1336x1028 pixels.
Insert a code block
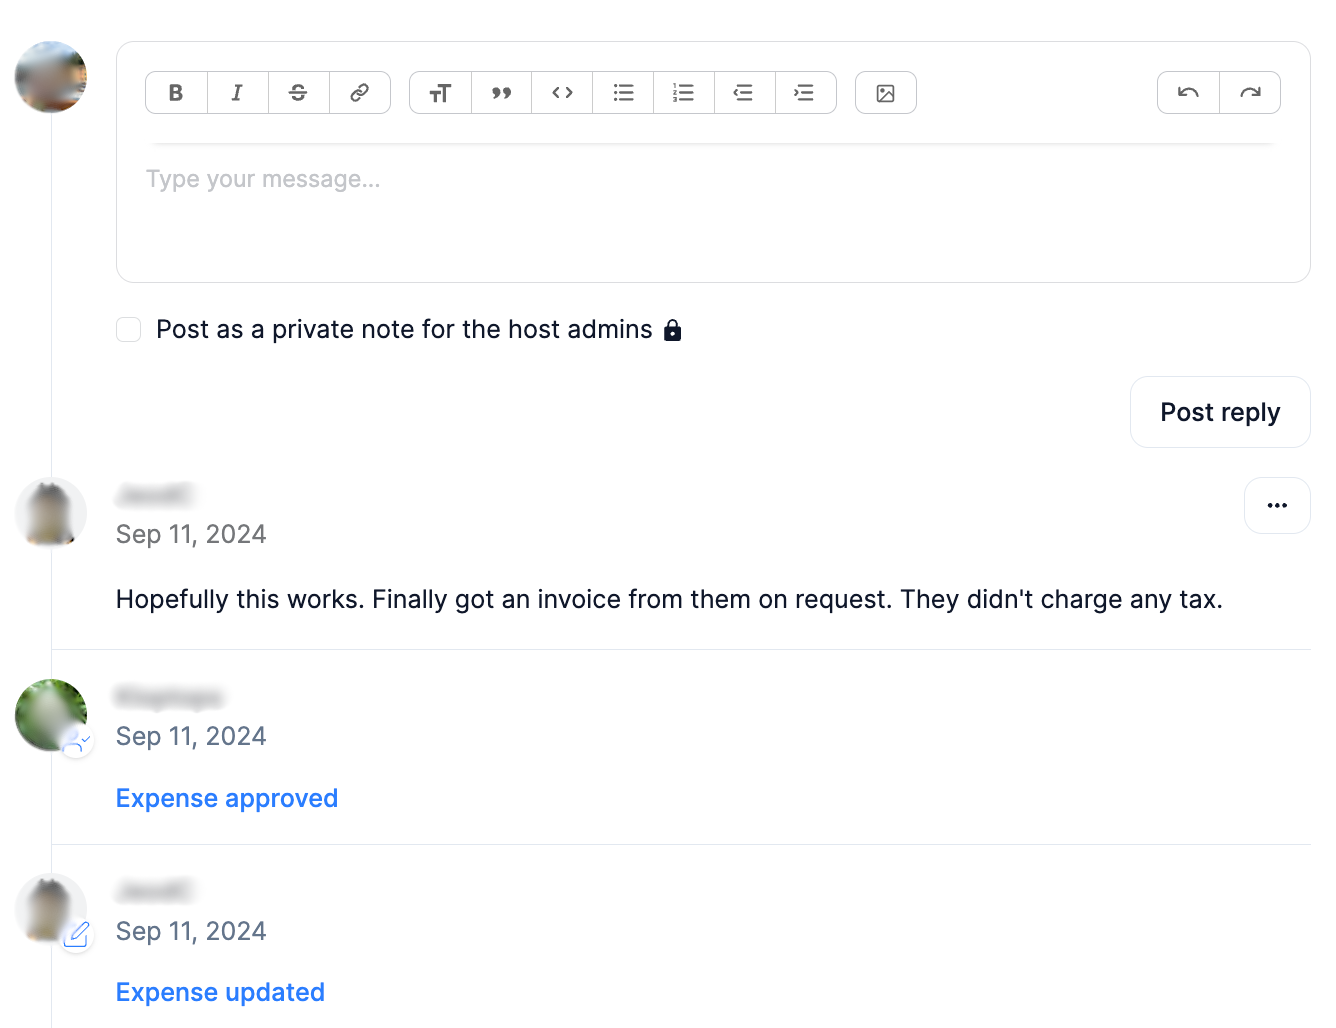click(562, 93)
